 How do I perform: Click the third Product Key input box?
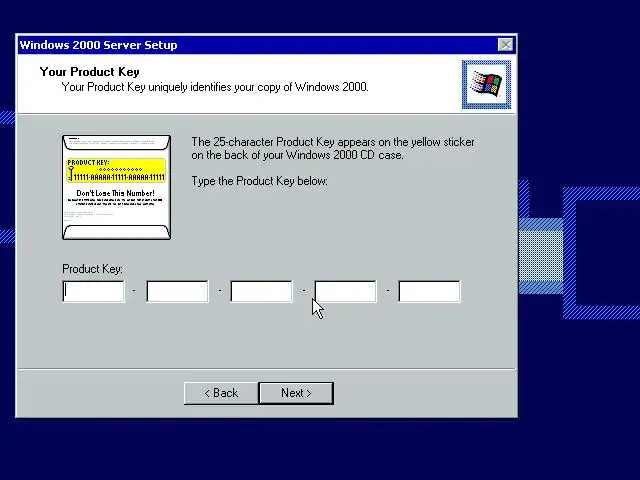(x=261, y=291)
